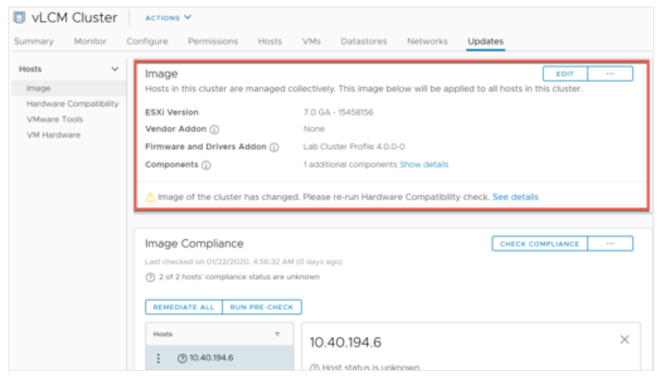Close the 10.40.194.6 details panel
This screenshot has height=380, width=662.
624,339
